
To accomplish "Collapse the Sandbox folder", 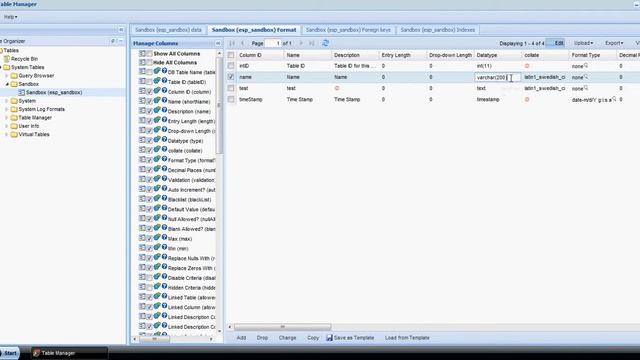I will pos(7,84).
